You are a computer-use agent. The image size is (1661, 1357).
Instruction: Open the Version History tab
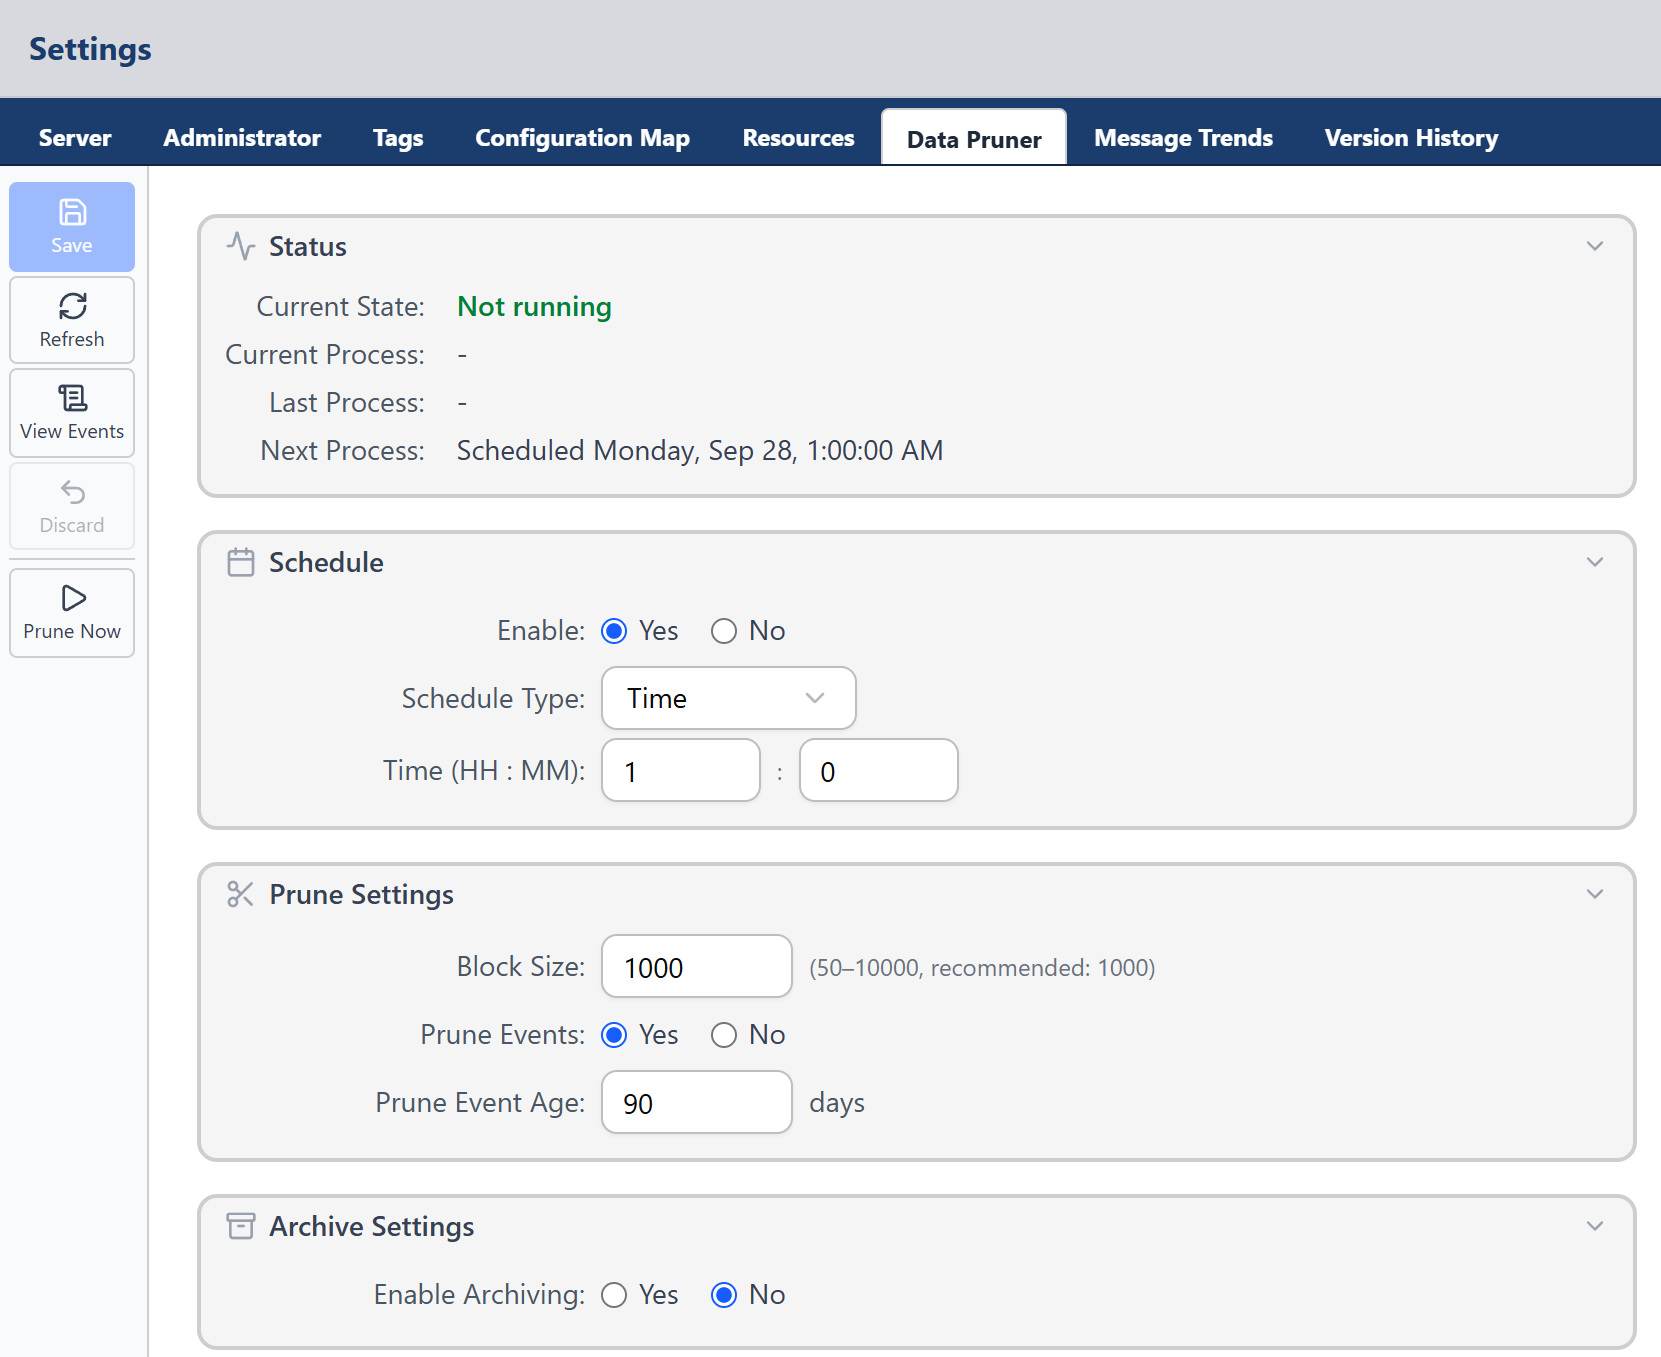[1411, 138]
